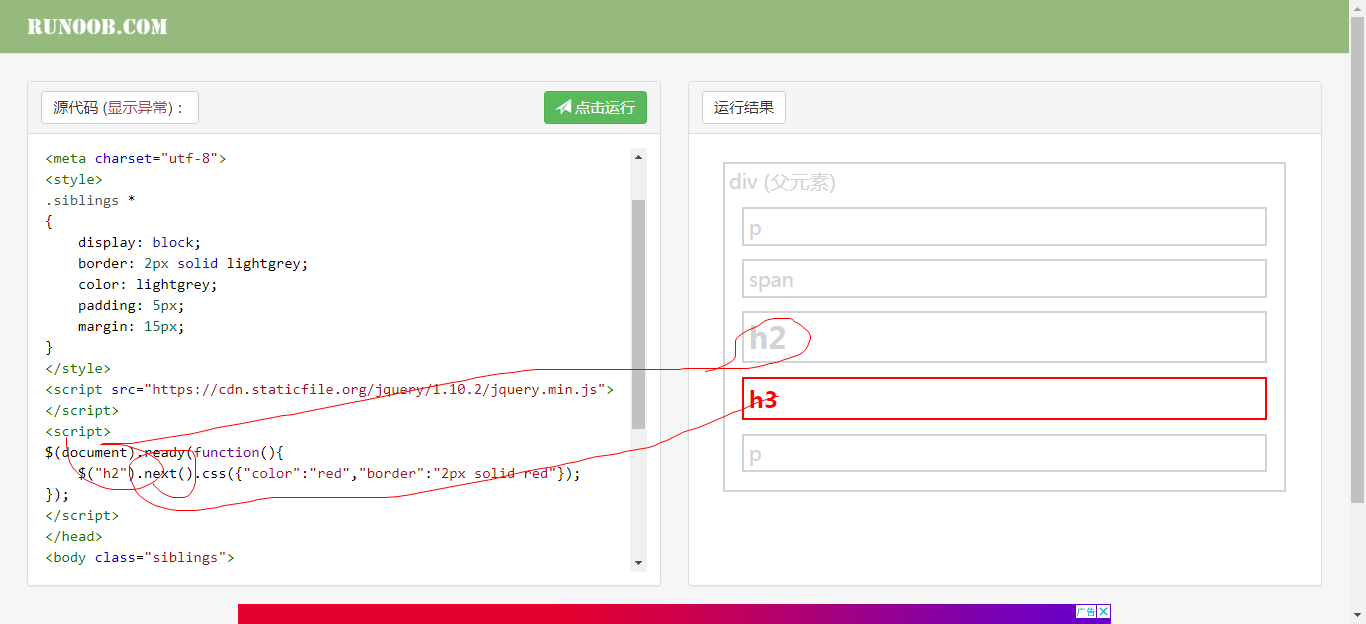The image size is (1366, 624).
Task: Click page scrollbar up arrow
Action: pos(1357,8)
